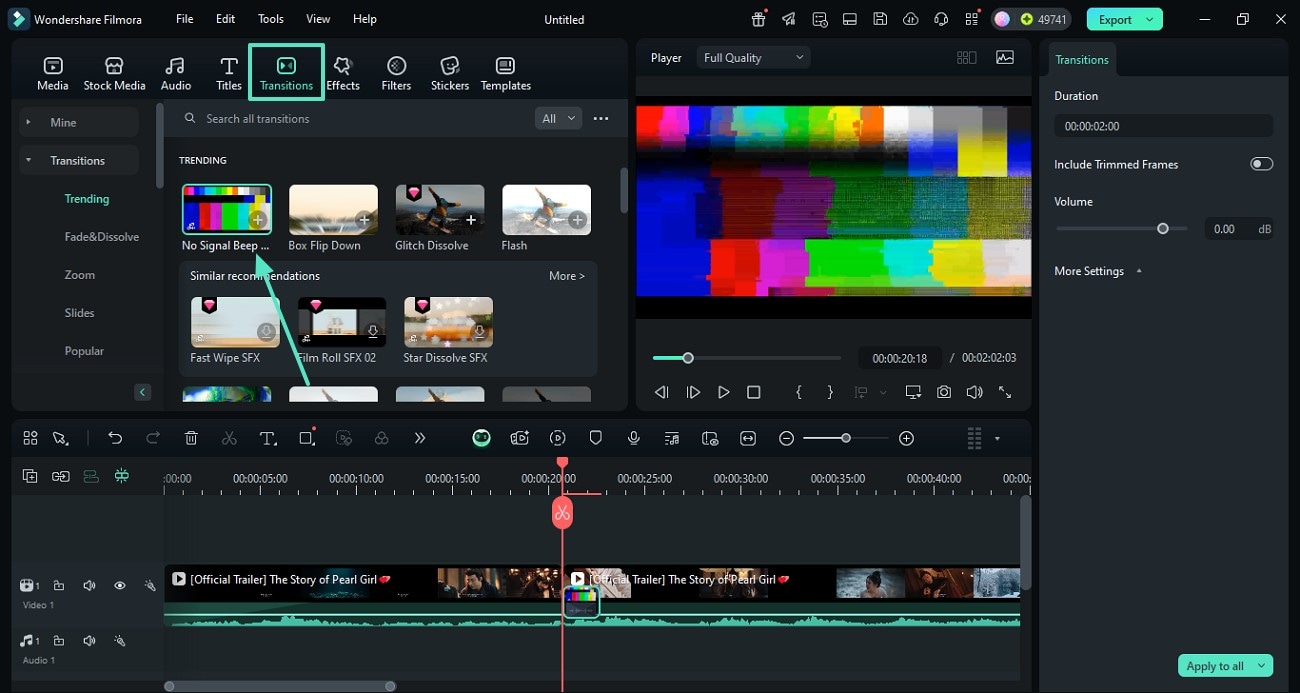
Task: Toggle Include Trimmed Frames switch
Action: (x=1262, y=164)
